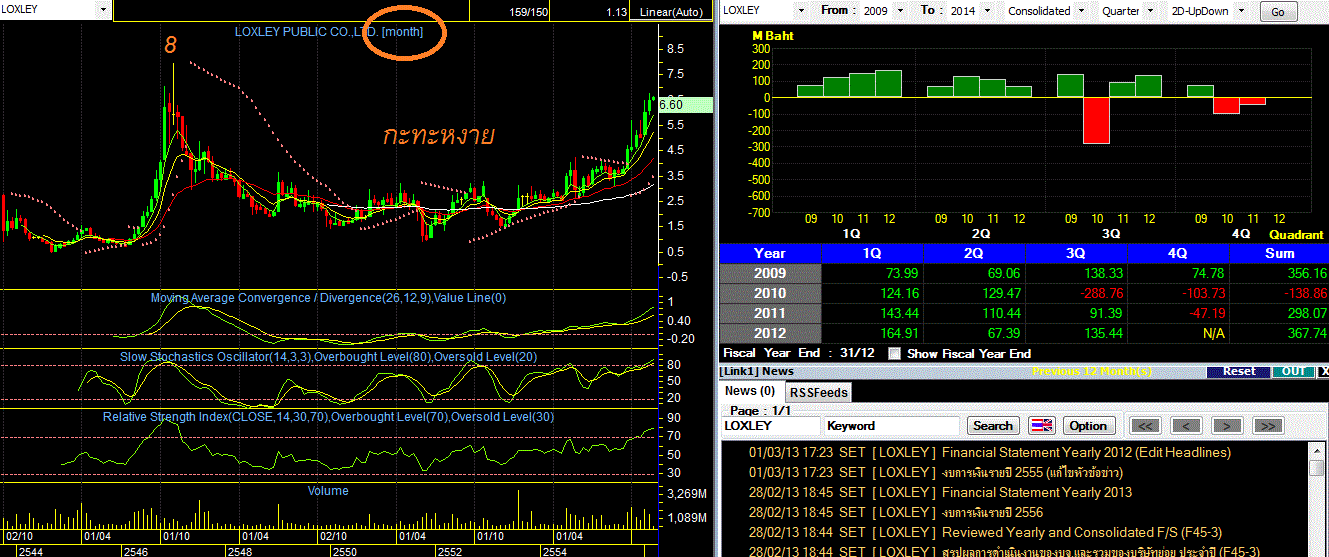The height and width of the screenshot is (557, 1329).
Task: Select the 2012 year row header
Action: [770, 333]
